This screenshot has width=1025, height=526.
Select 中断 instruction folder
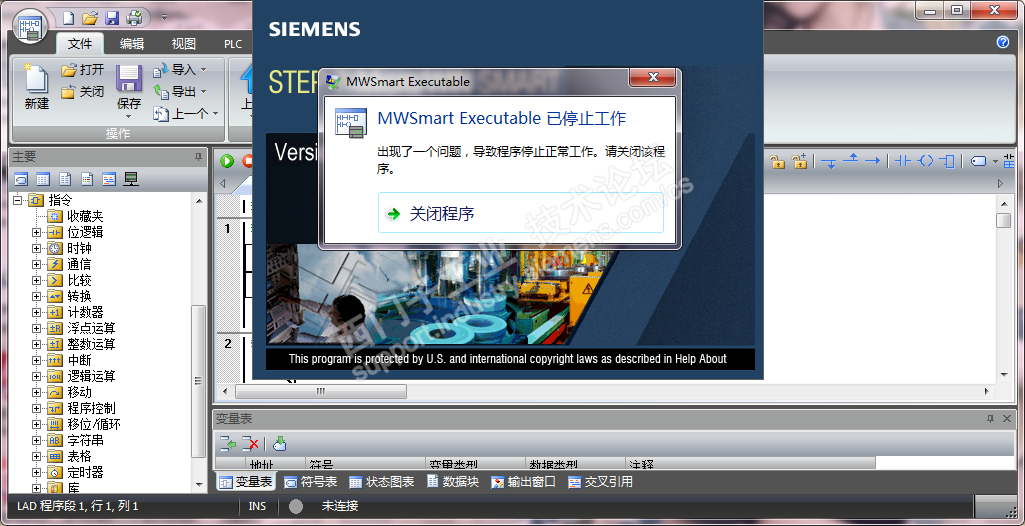(x=79, y=360)
